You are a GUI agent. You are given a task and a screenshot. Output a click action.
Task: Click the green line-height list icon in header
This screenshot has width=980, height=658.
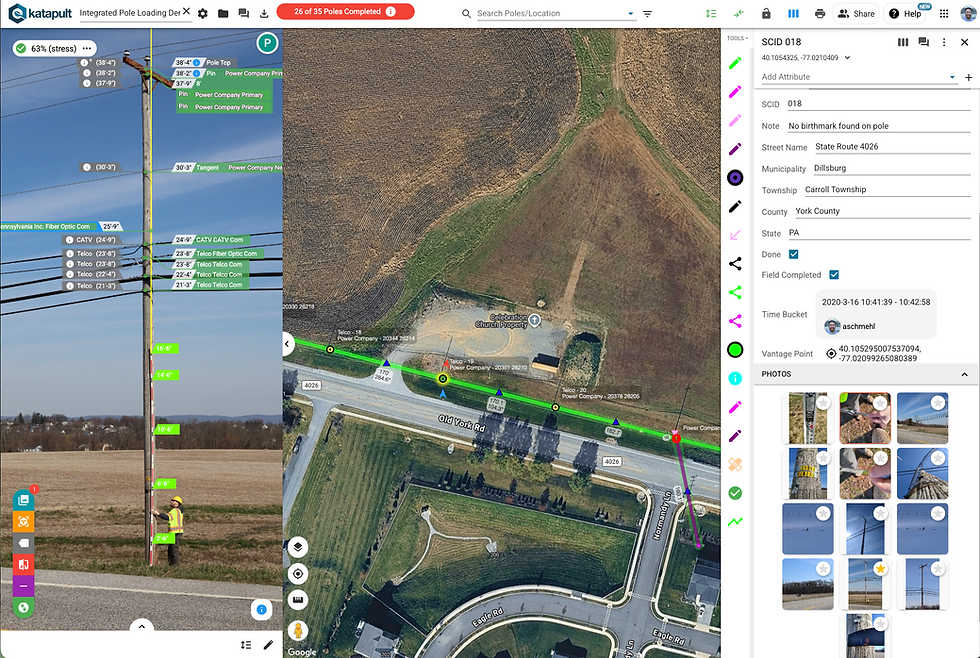click(x=711, y=13)
